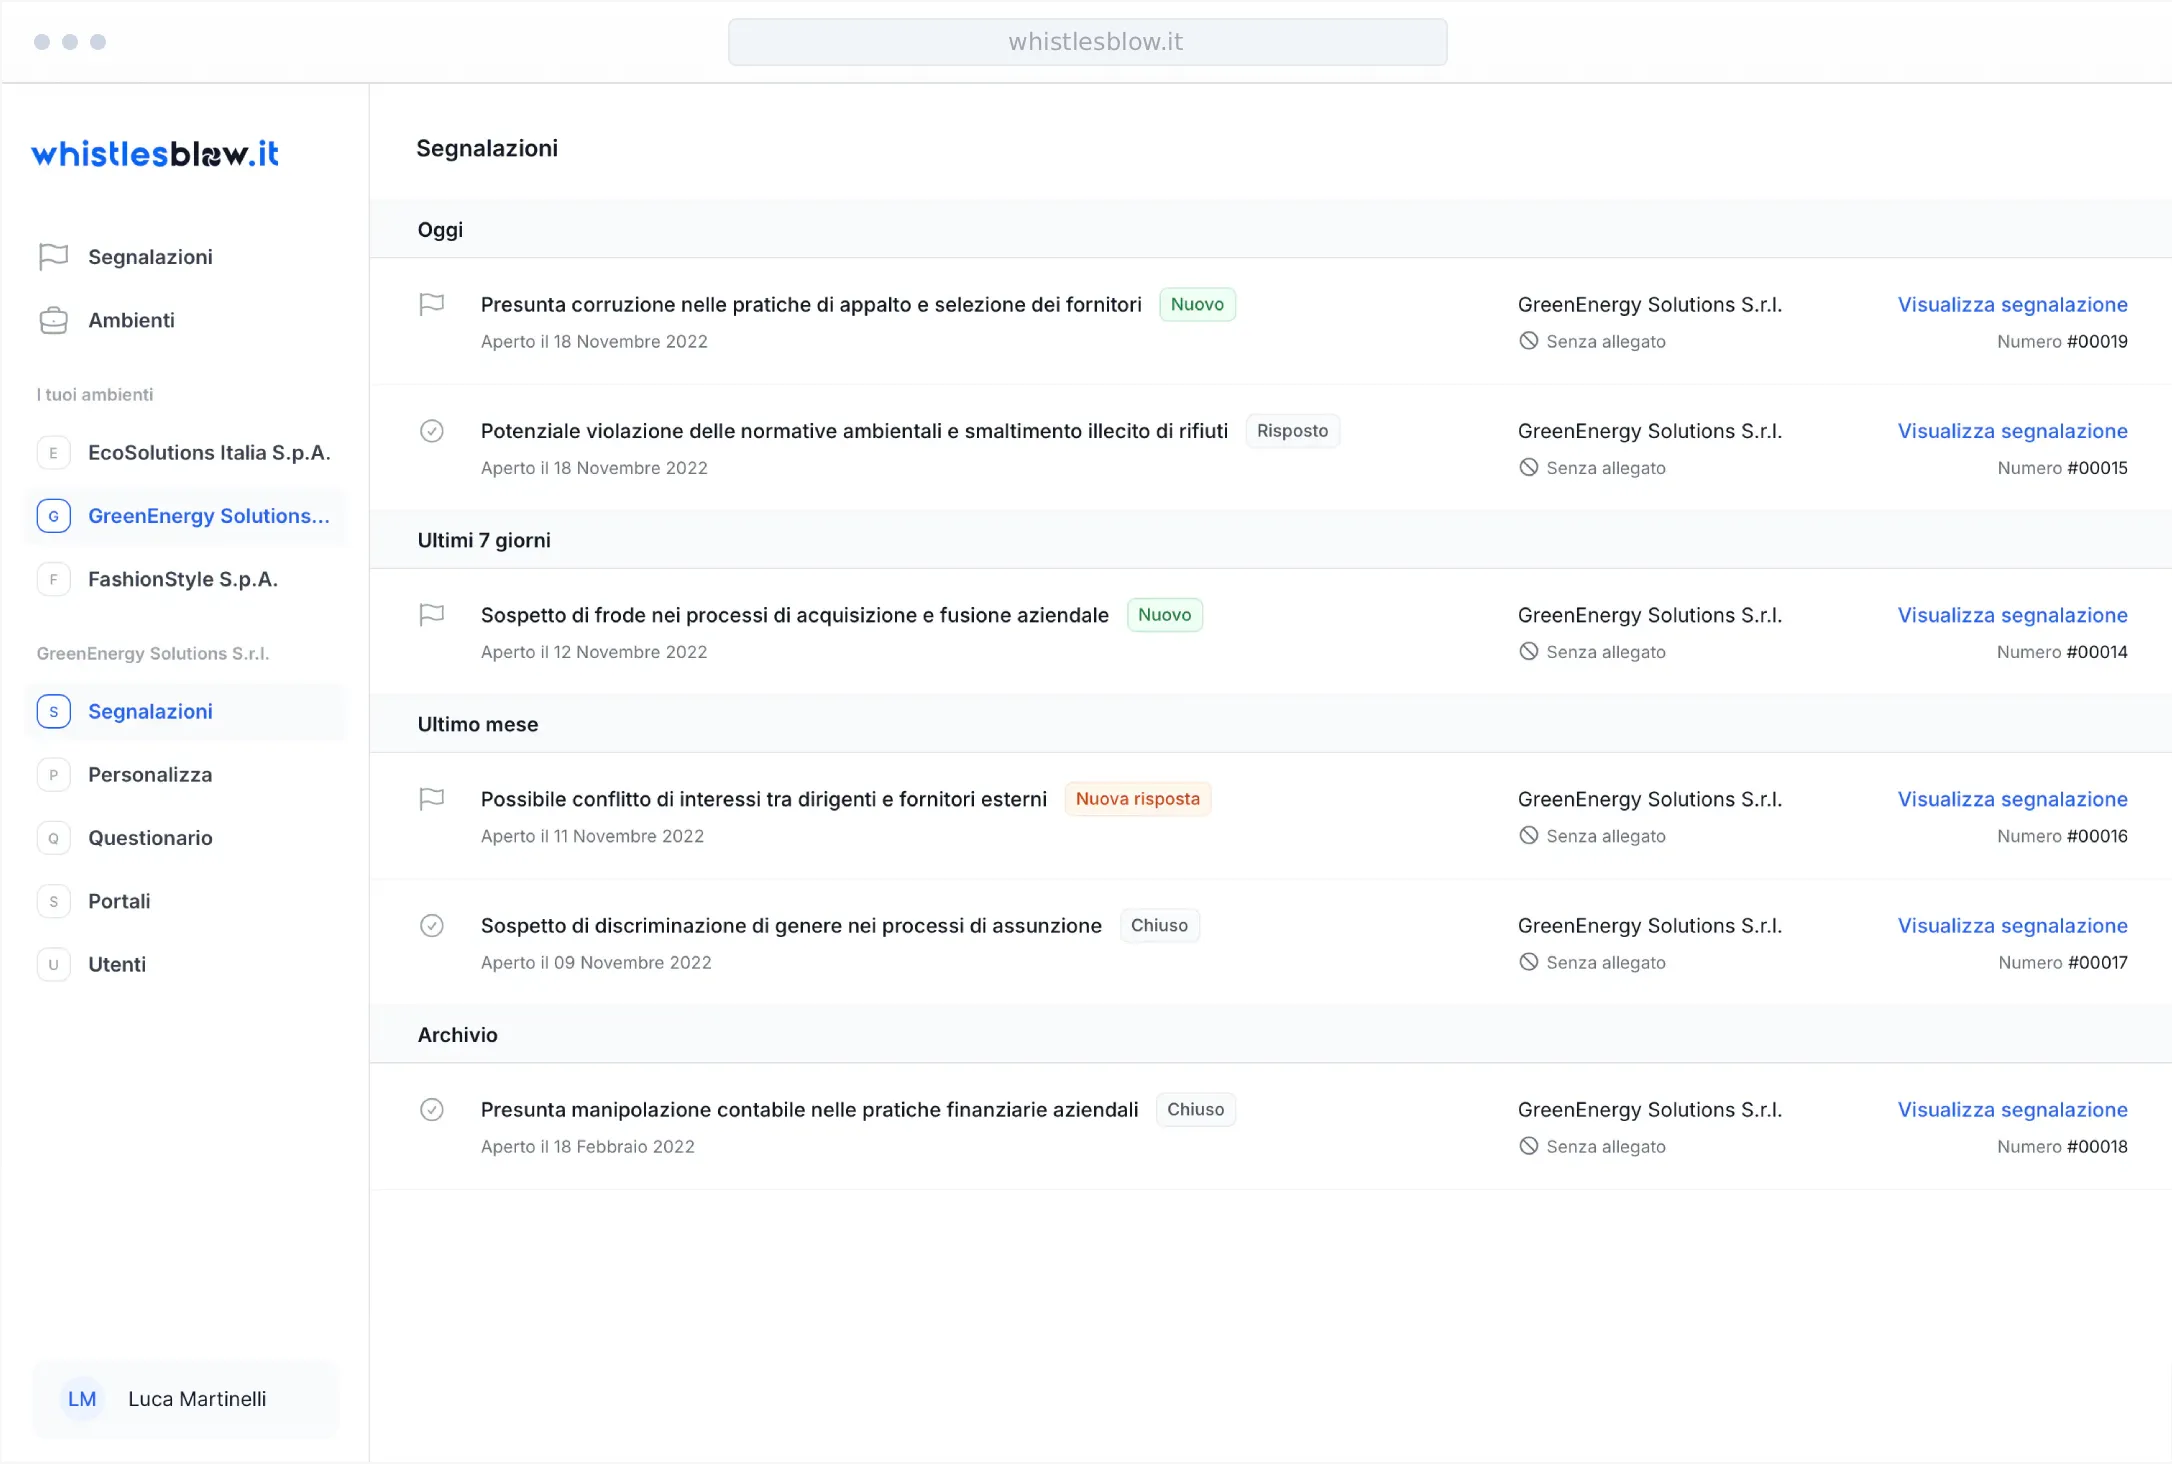Click the flag icon of the corruzione report
Viewport: 2174px width, 1464px height.
(431, 304)
